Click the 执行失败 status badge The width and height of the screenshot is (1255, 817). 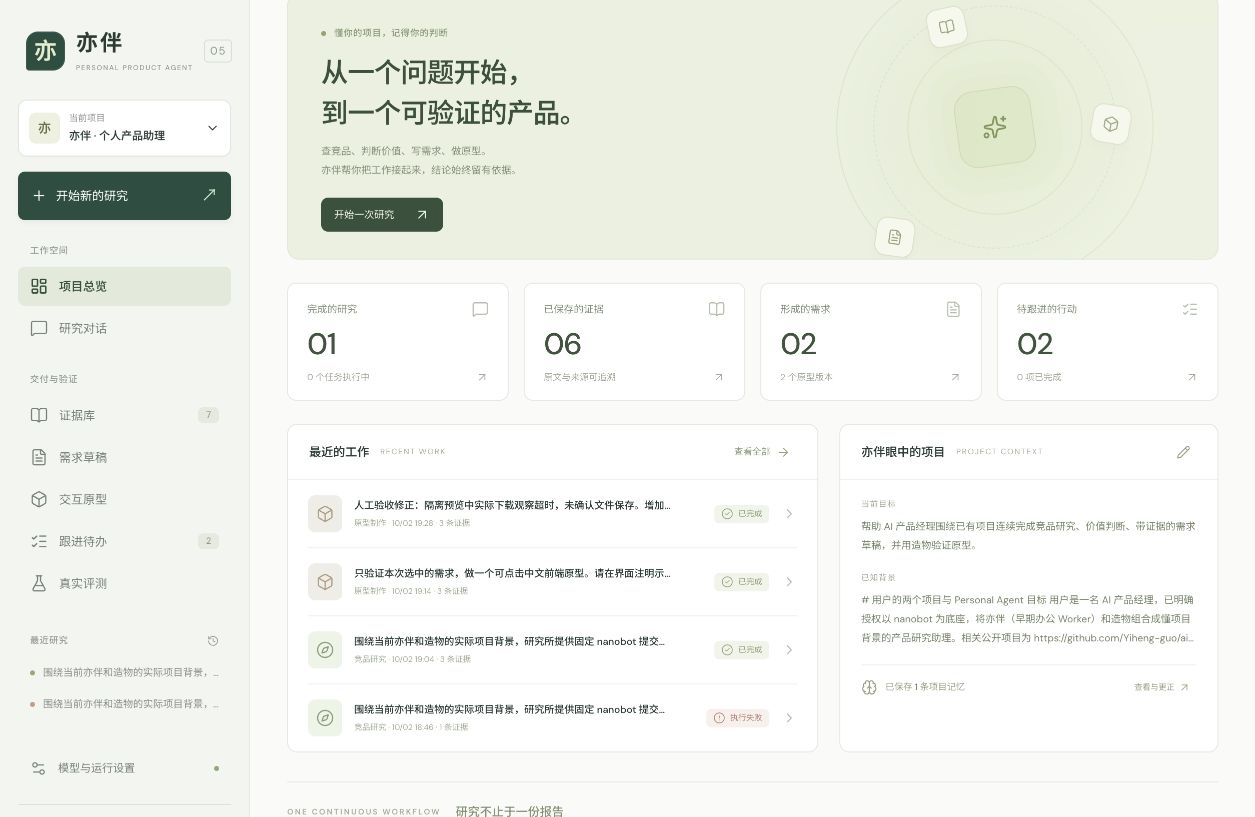[737, 718]
